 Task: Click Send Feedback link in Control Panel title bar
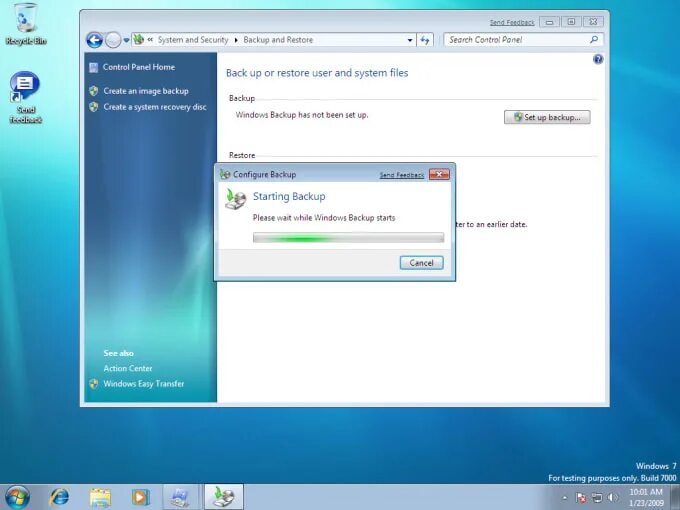512,23
